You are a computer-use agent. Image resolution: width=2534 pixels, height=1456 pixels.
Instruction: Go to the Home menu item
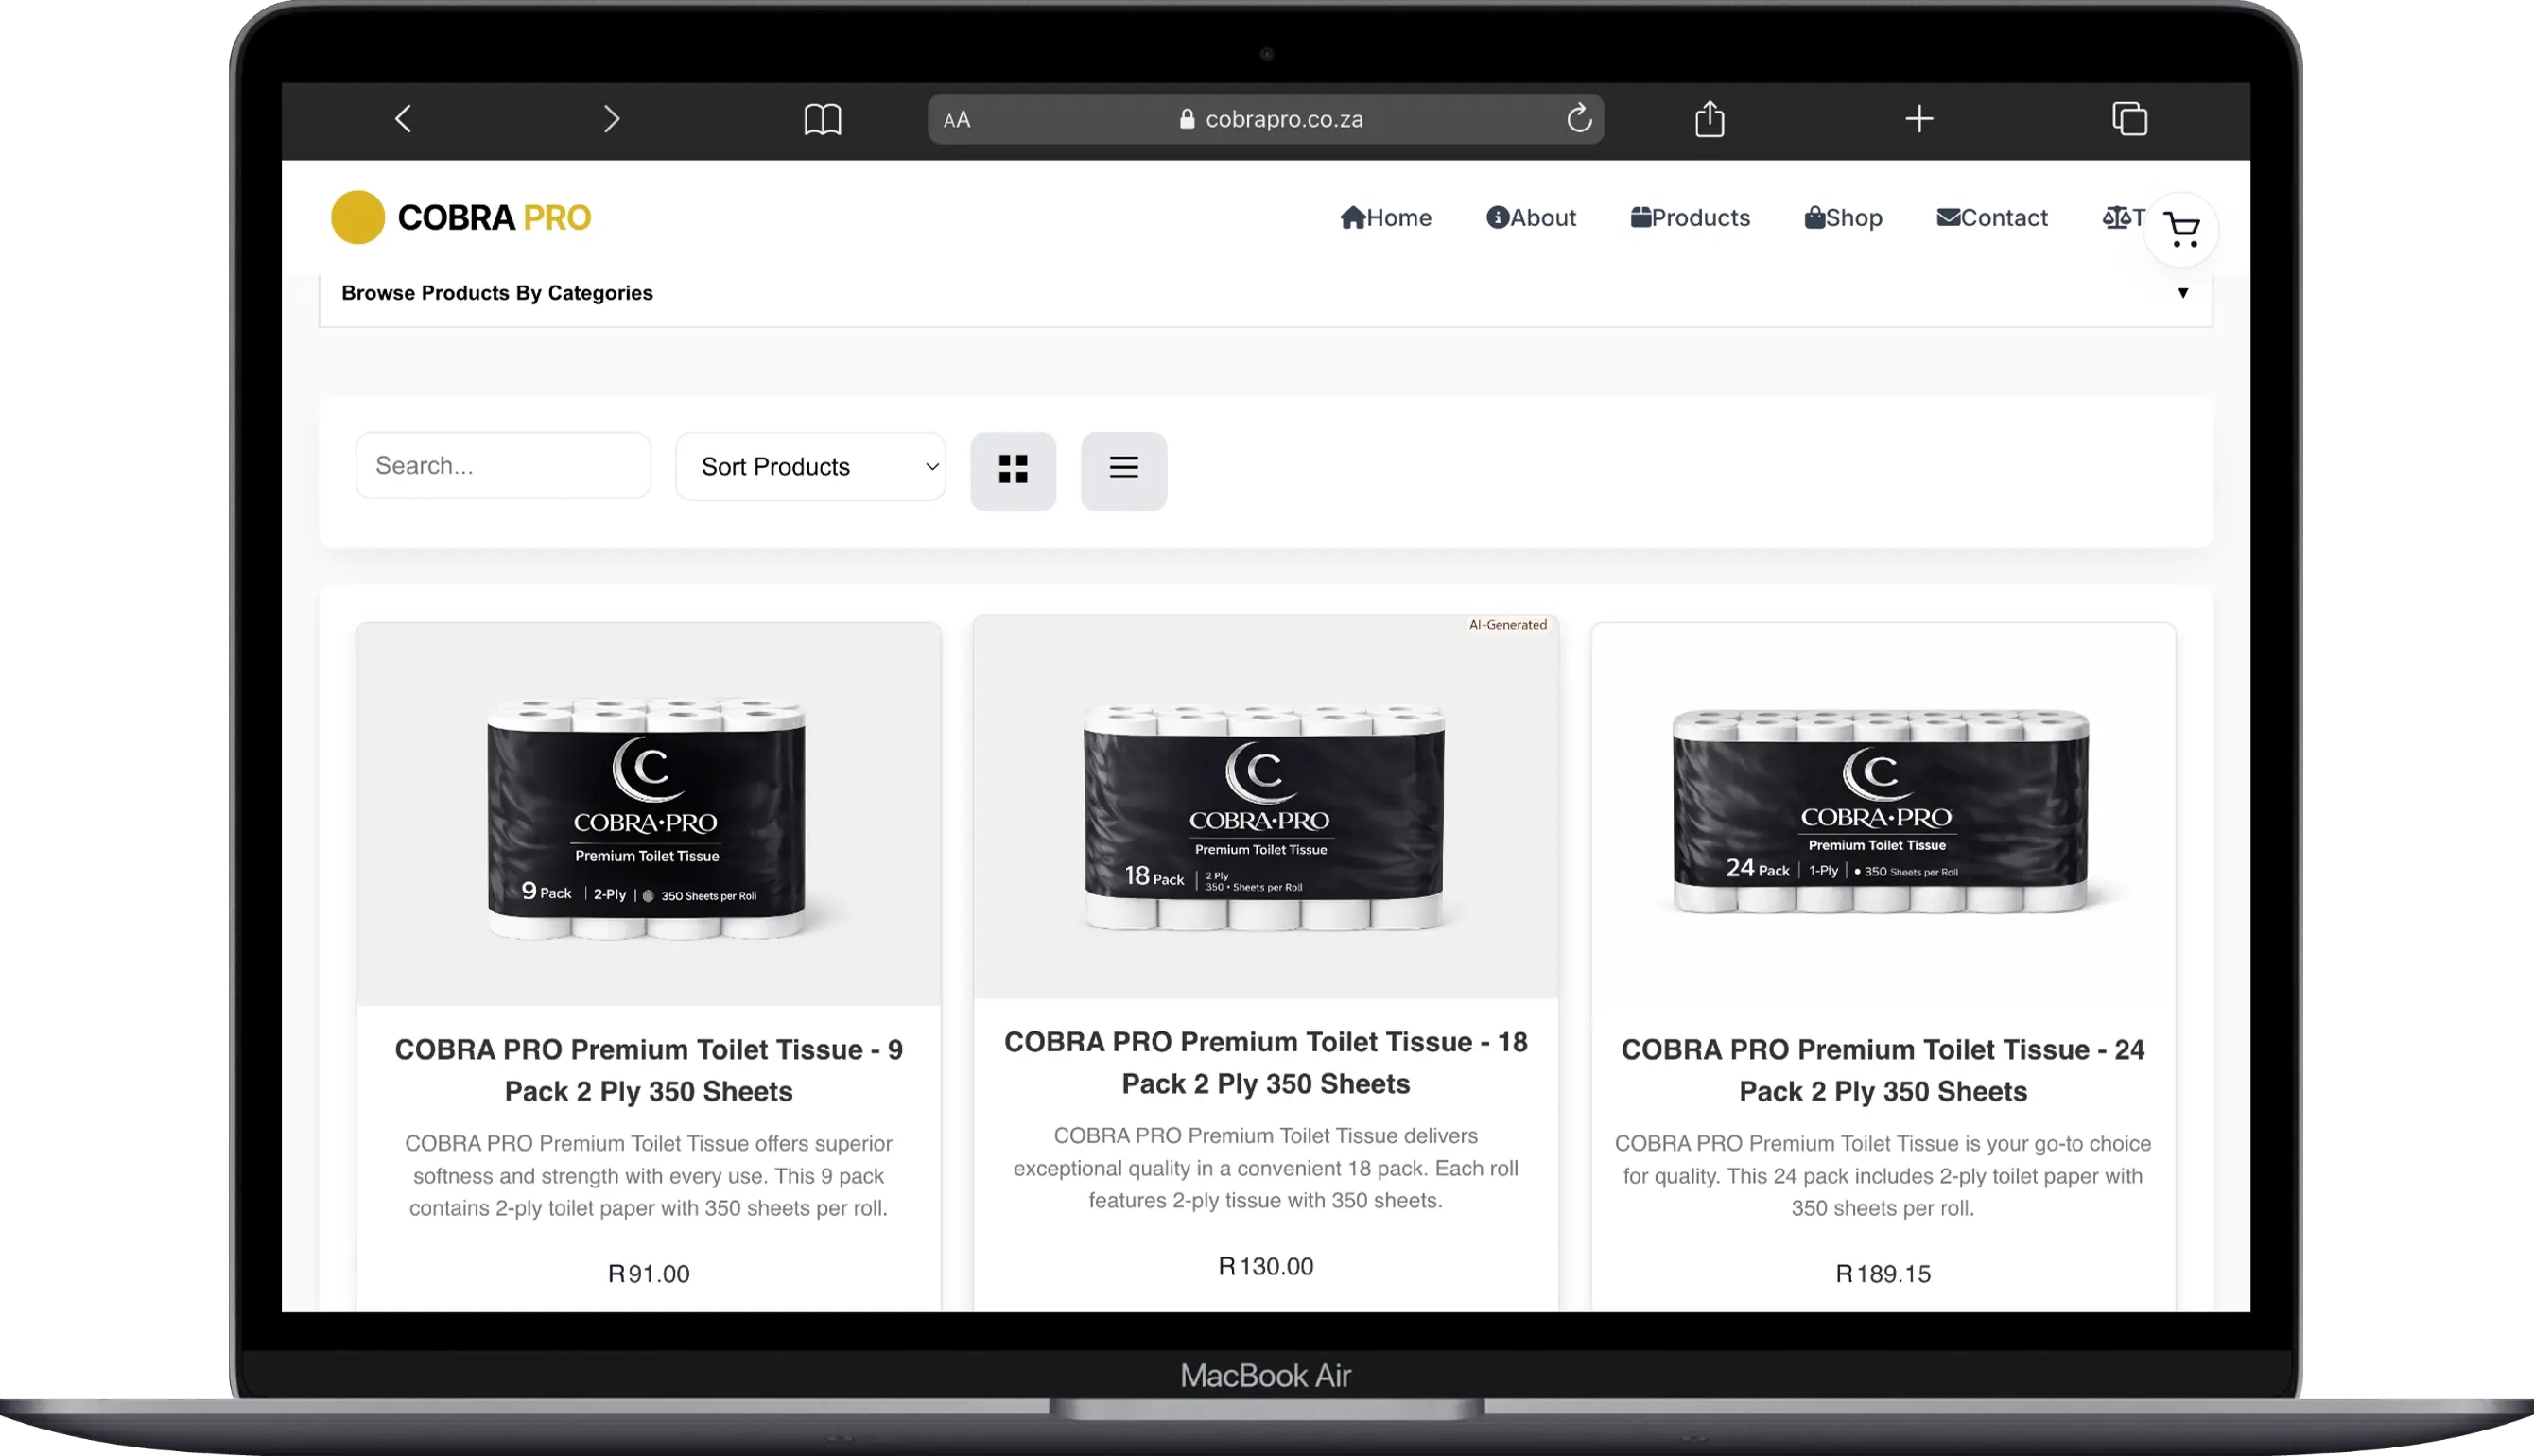(1386, 217)
